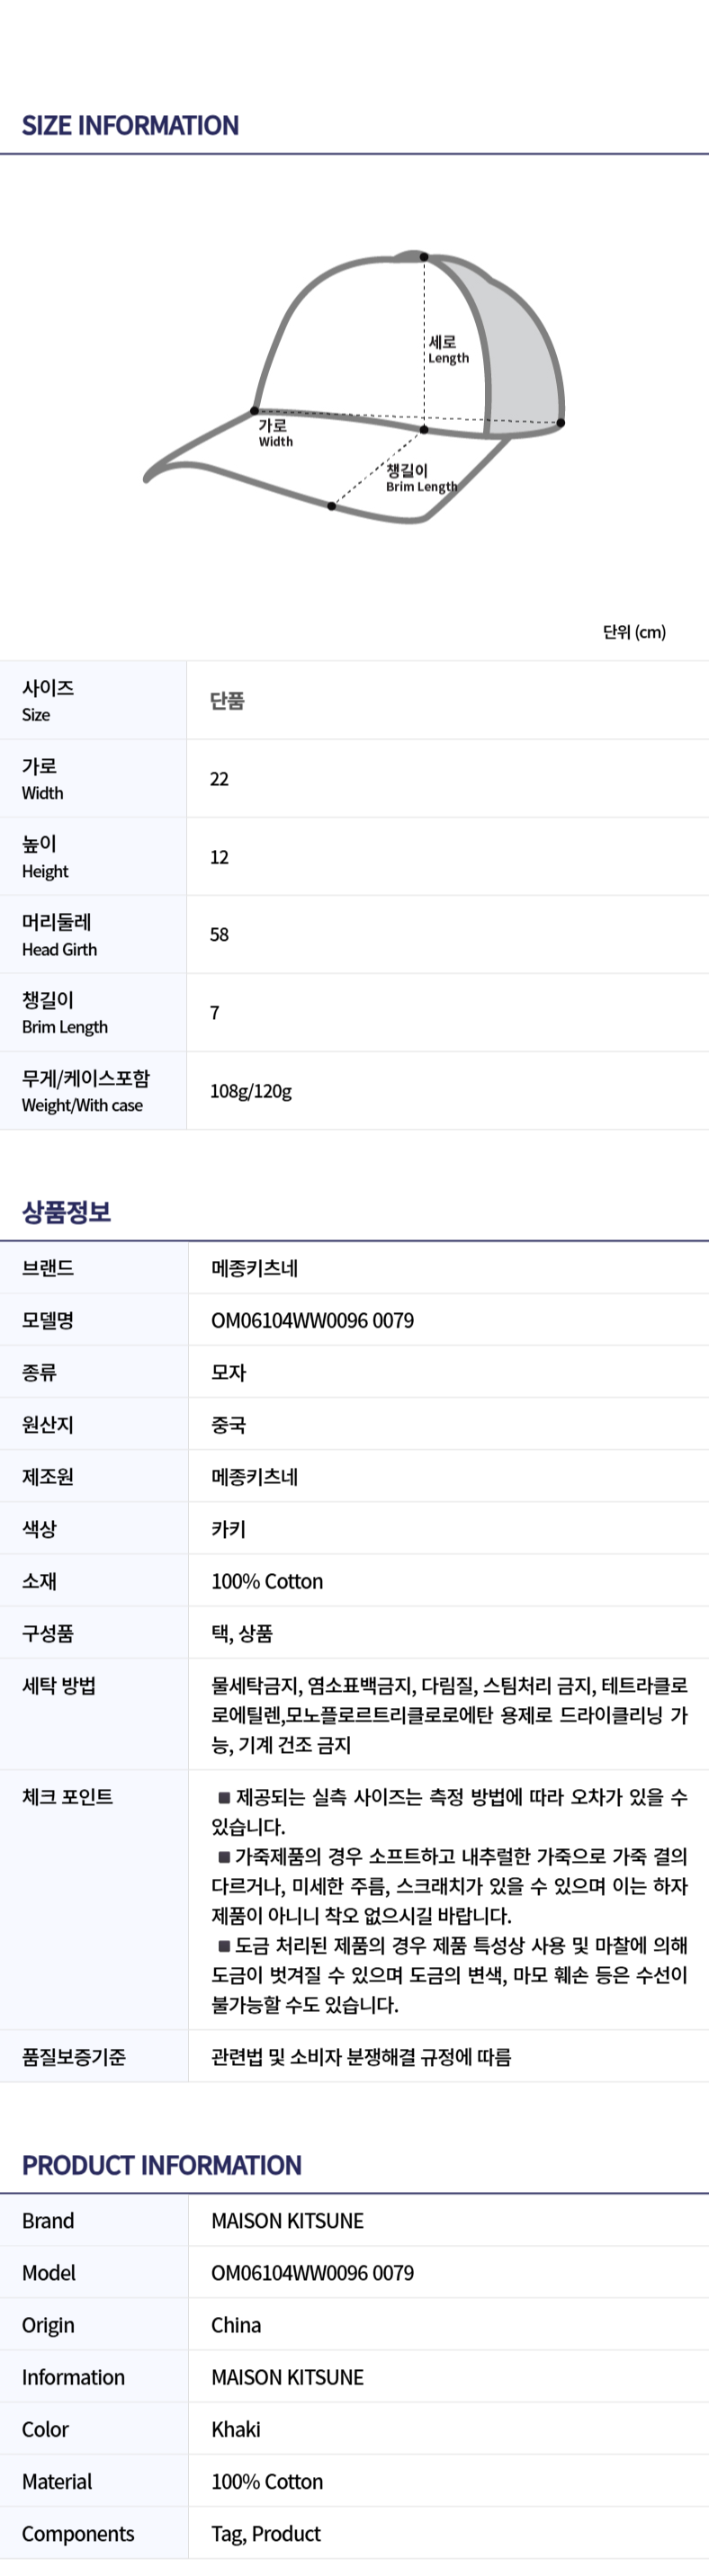Click the Korean model number OM06104WW0096 0079

312,1320
